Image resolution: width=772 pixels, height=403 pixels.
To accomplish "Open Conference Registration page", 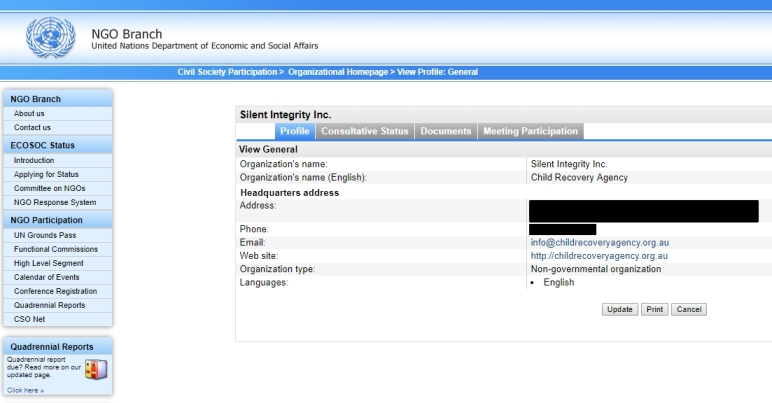I will [x=53, y=291].
